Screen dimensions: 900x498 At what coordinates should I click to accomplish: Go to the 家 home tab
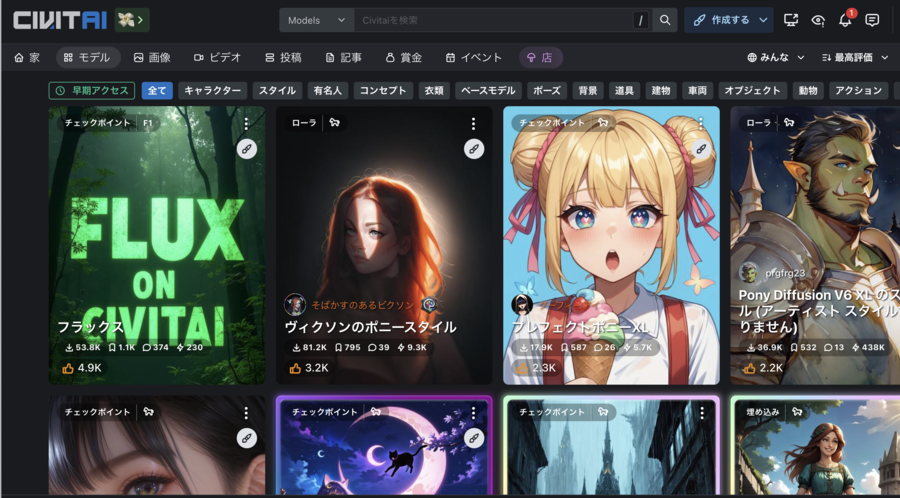coord(27,57)
